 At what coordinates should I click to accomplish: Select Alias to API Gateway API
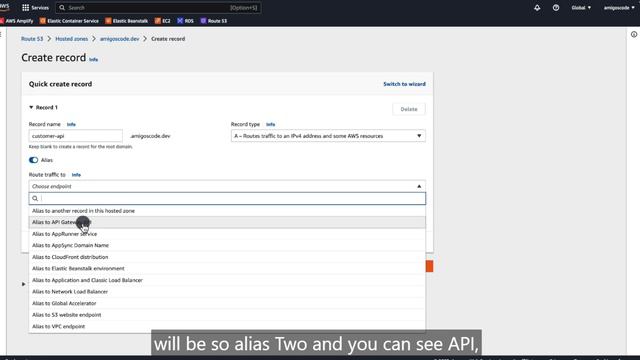(227, 222)
